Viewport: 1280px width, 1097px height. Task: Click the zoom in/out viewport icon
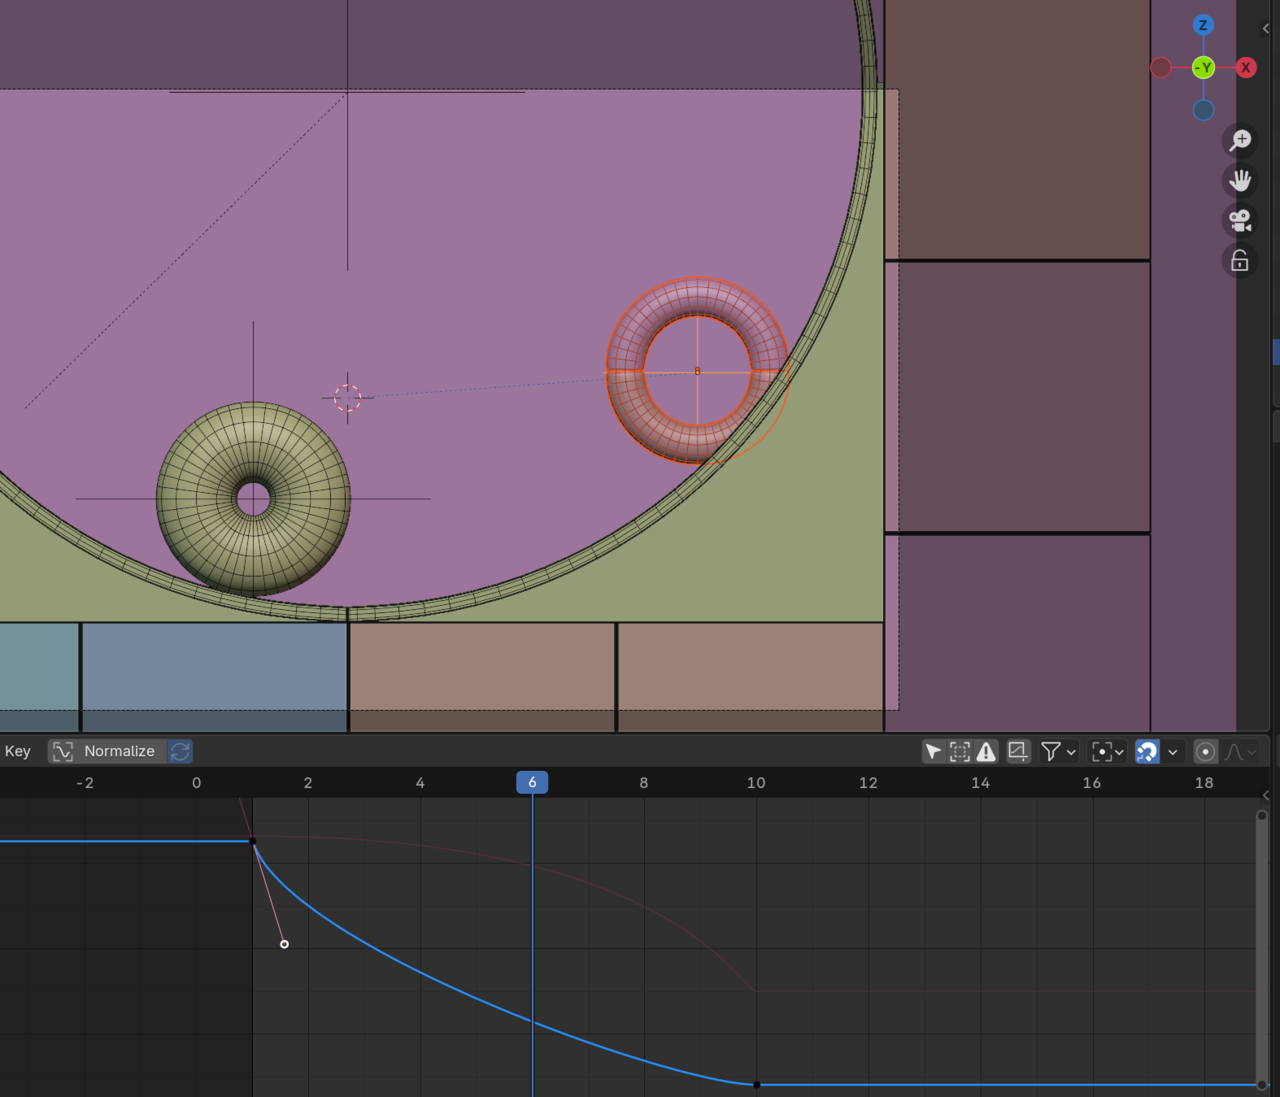click(x=1240, y=140)
